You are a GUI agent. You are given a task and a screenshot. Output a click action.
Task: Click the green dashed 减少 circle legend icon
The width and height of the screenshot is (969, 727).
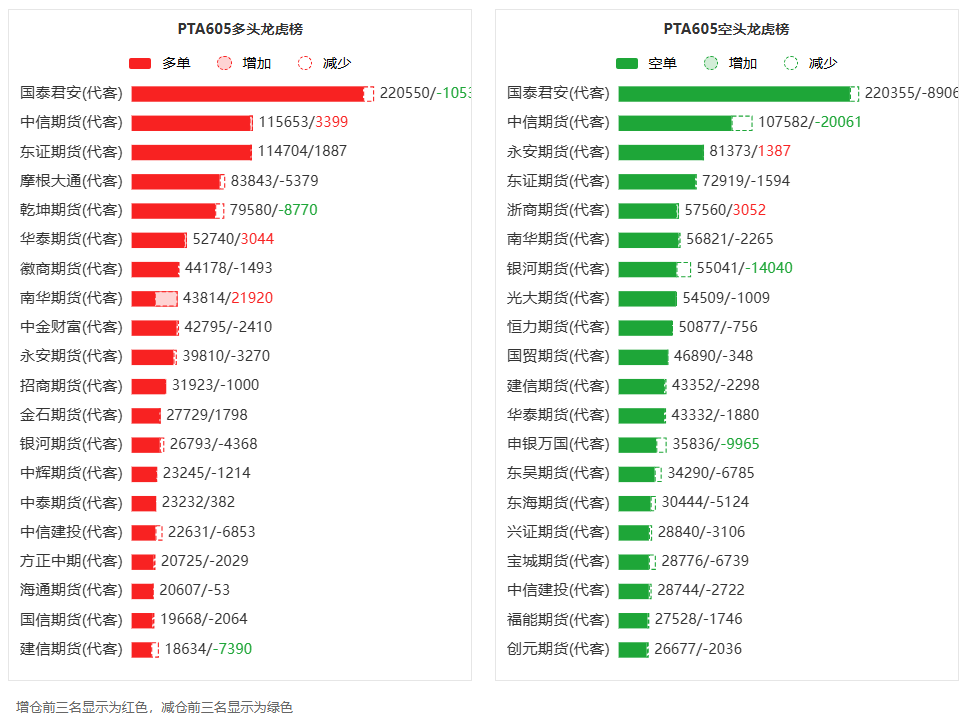coord(791,64)
